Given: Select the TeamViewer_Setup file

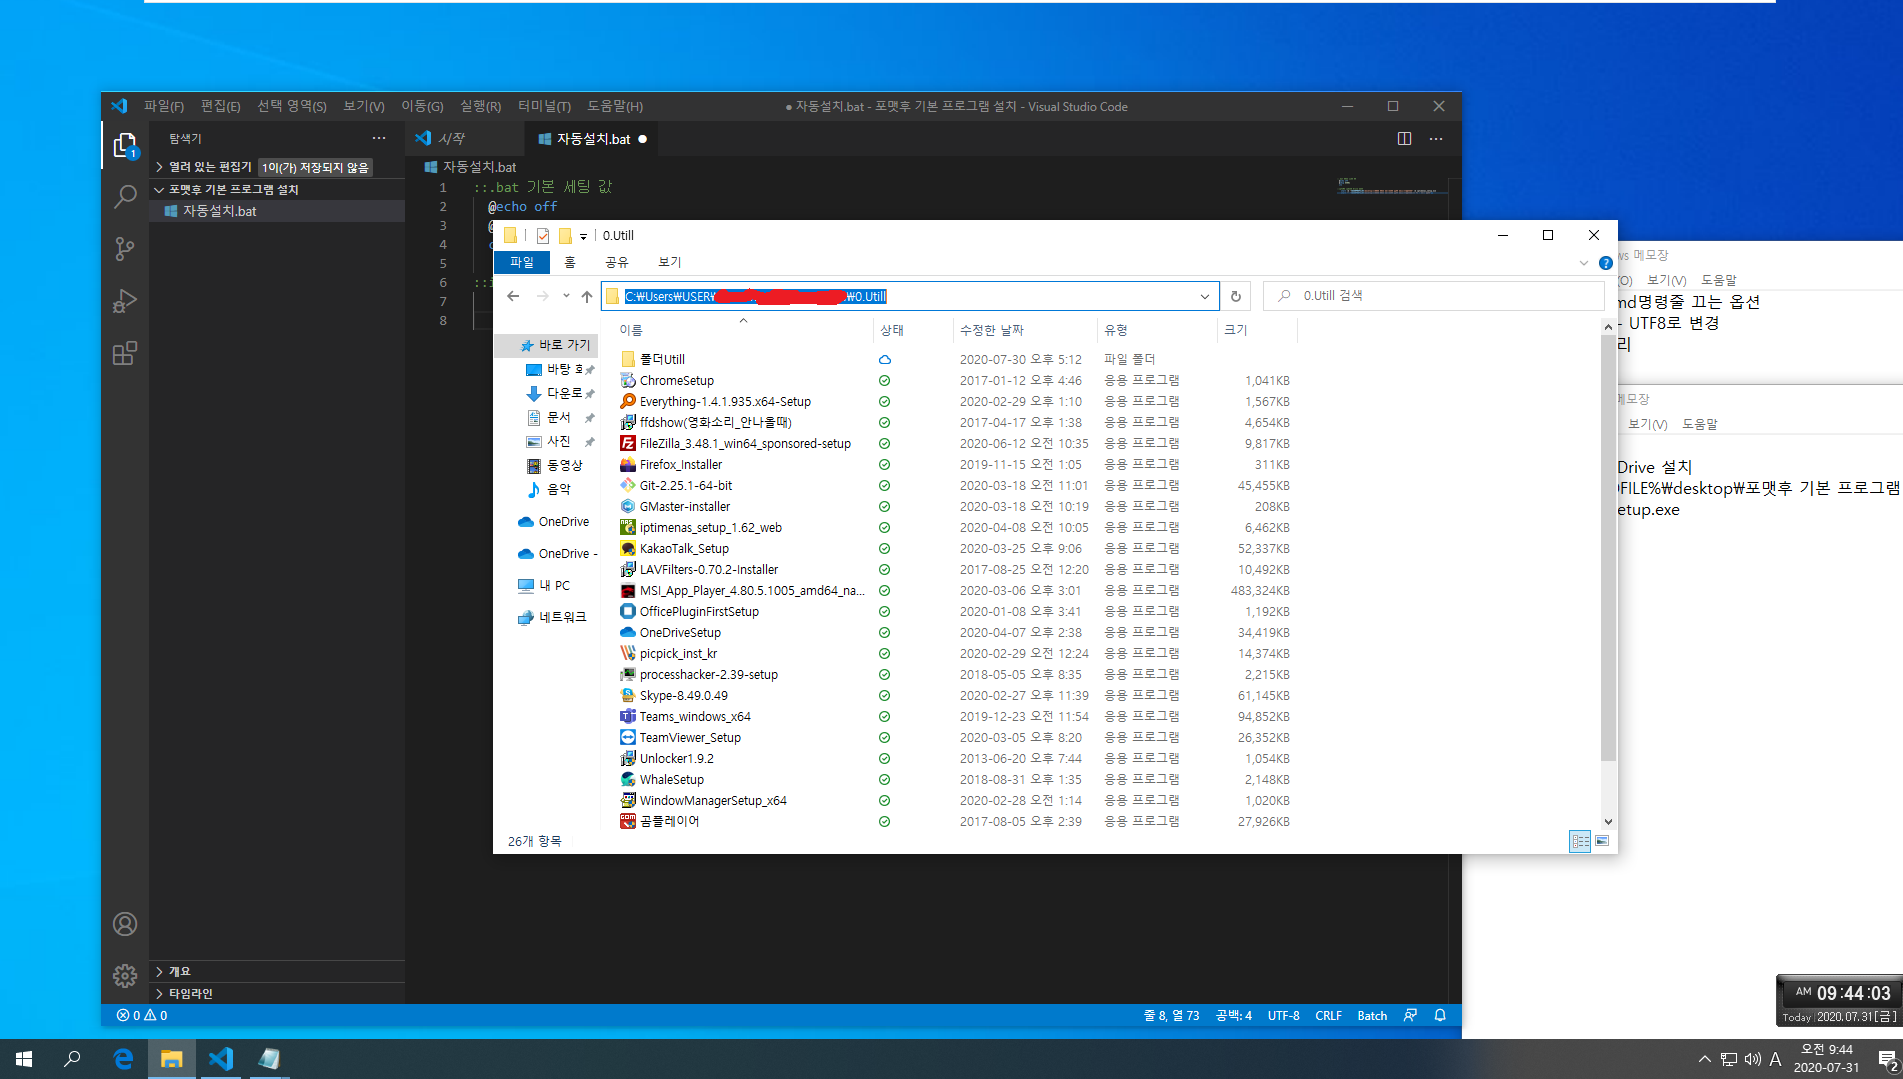Looking at the screenshot, I should click(x=690, y=738).
